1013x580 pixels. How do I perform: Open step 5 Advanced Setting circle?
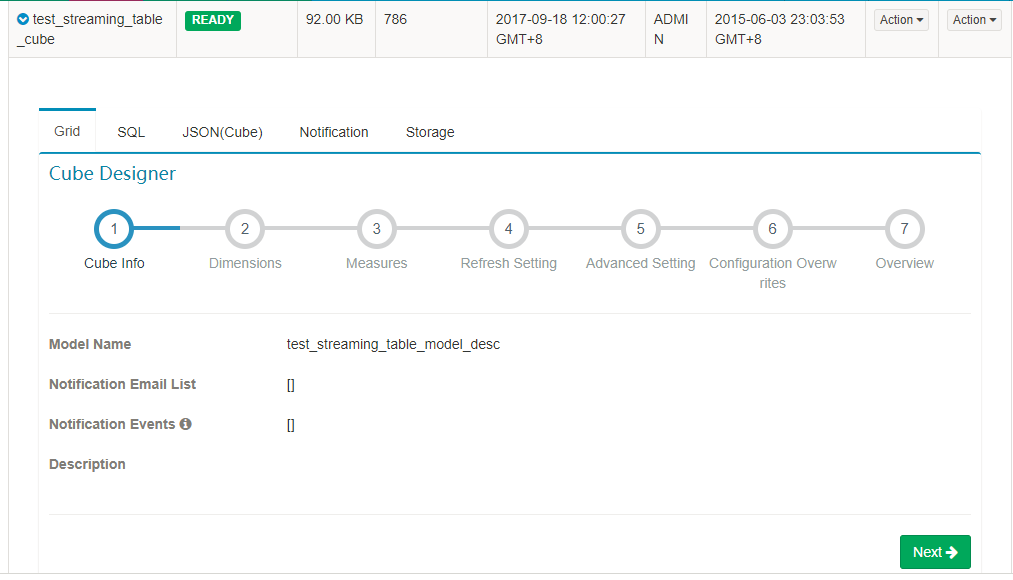pyautogui.click(x=640, y=228)
